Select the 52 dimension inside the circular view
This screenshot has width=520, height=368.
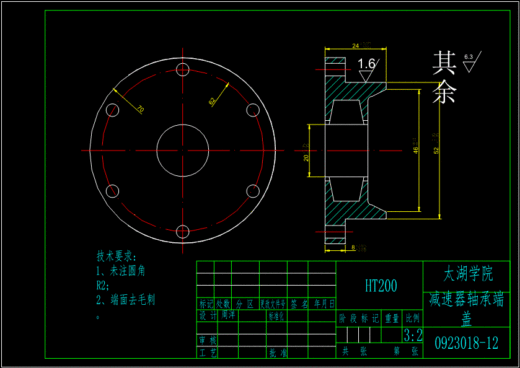[x=213, y=101]
